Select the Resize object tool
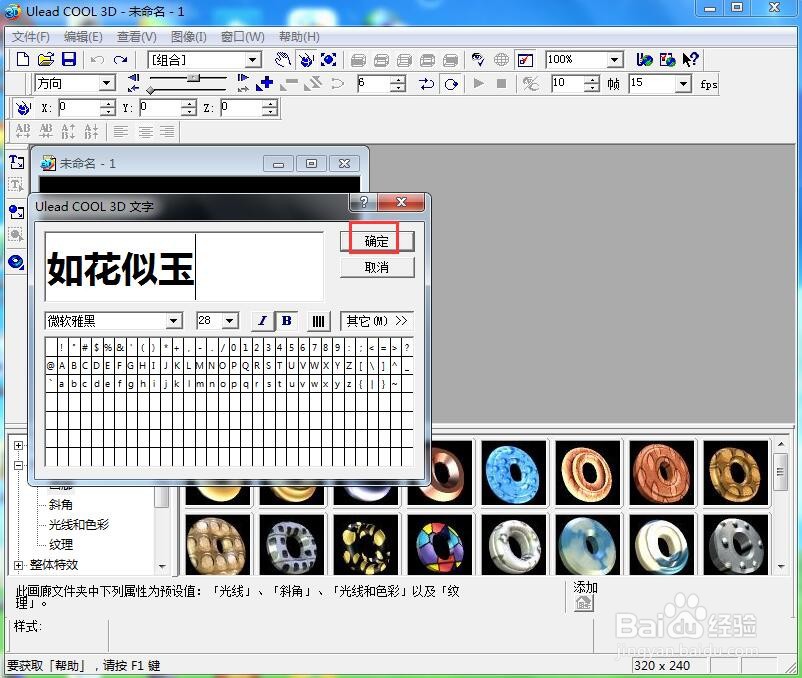This screenshot has width=802, height=678. pyautogui.click(x=329, y=60)
